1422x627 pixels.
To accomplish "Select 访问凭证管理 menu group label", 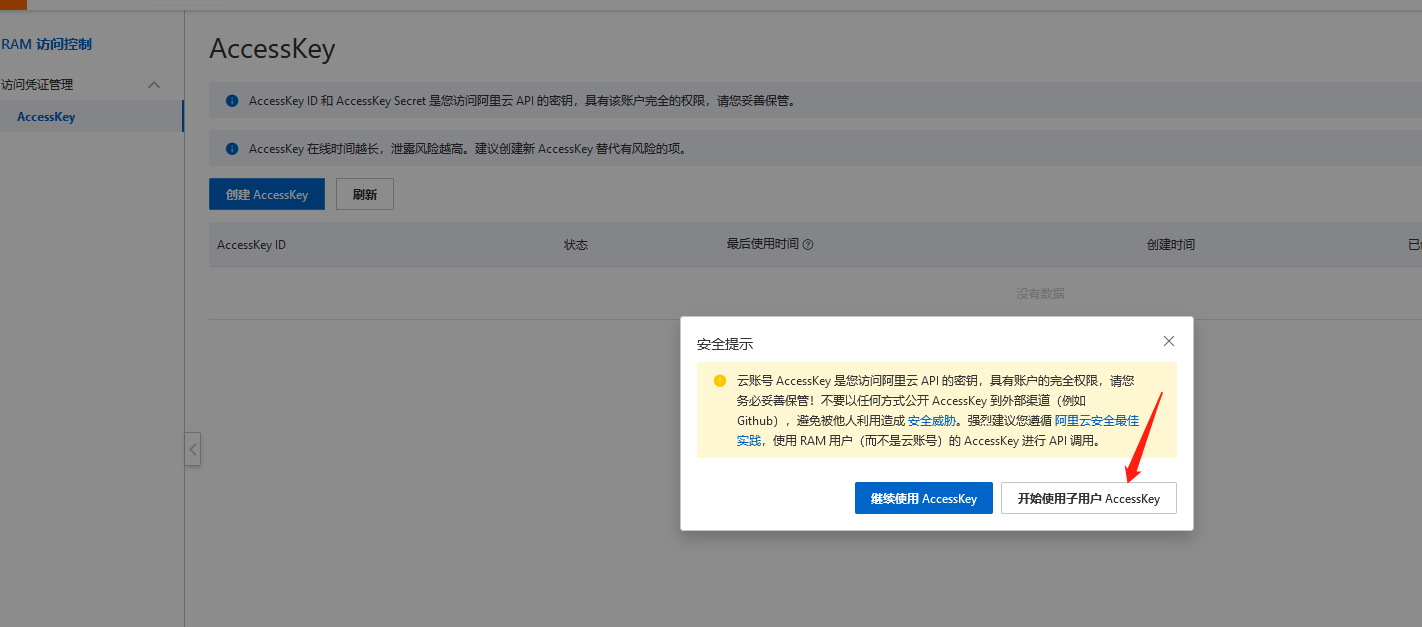I will tap(37, 85).
